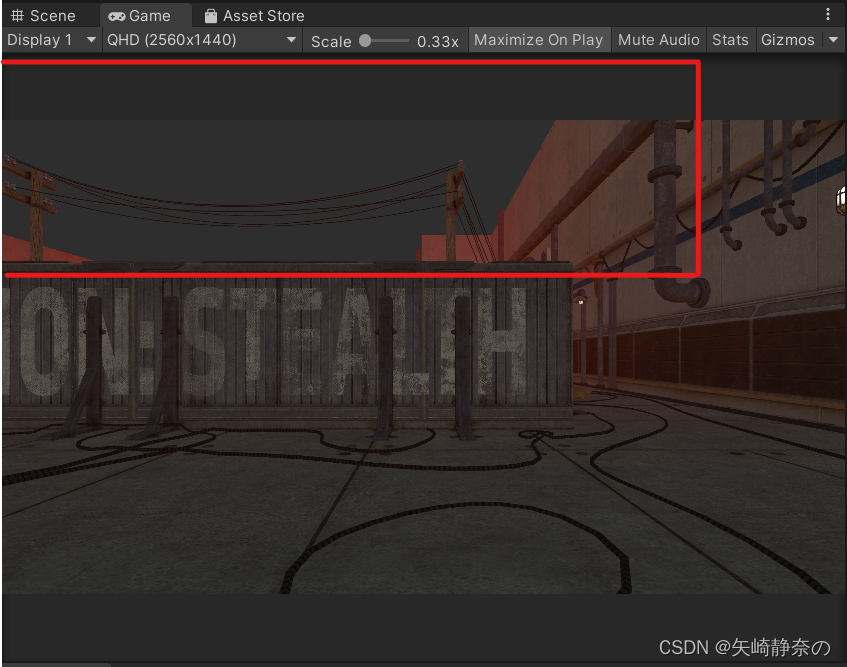Click the Scale slider handle
847x667 pixels.
coord(365,41)
